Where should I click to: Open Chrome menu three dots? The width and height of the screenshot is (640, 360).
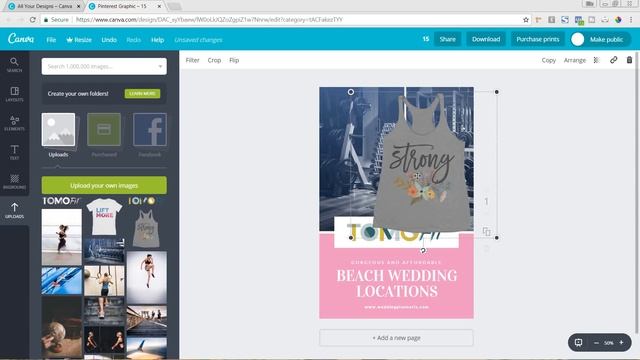[x=631, y=20]
